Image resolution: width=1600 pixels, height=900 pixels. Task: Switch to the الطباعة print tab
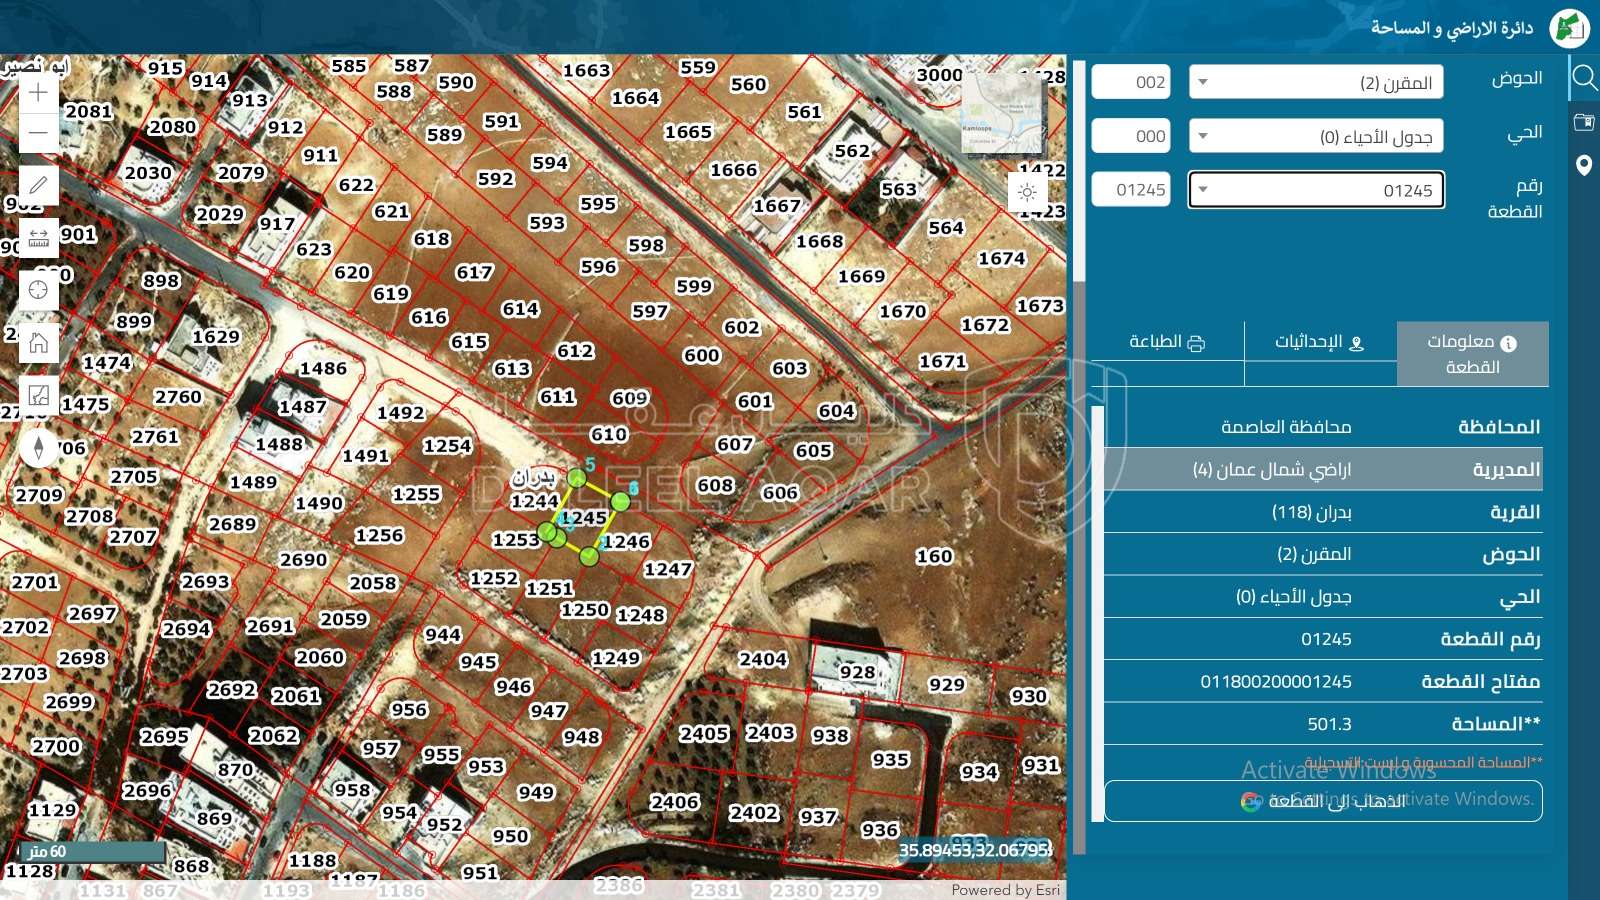click(x=1166, y=343)
